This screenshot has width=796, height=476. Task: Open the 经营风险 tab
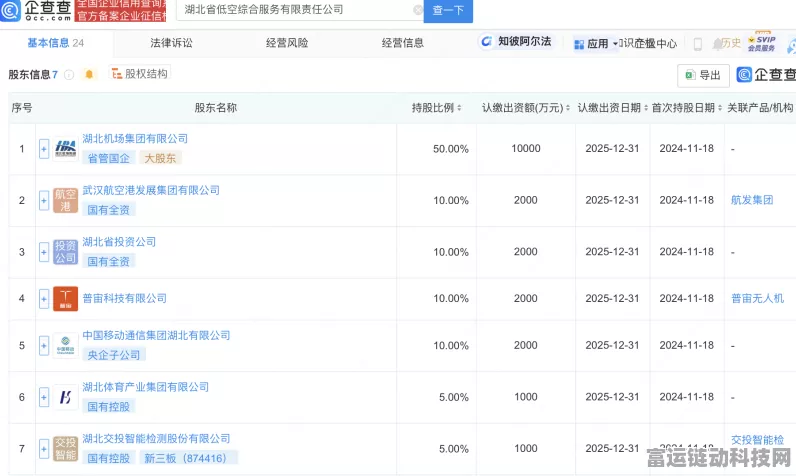pyautogui.click(x=287, y=43)
